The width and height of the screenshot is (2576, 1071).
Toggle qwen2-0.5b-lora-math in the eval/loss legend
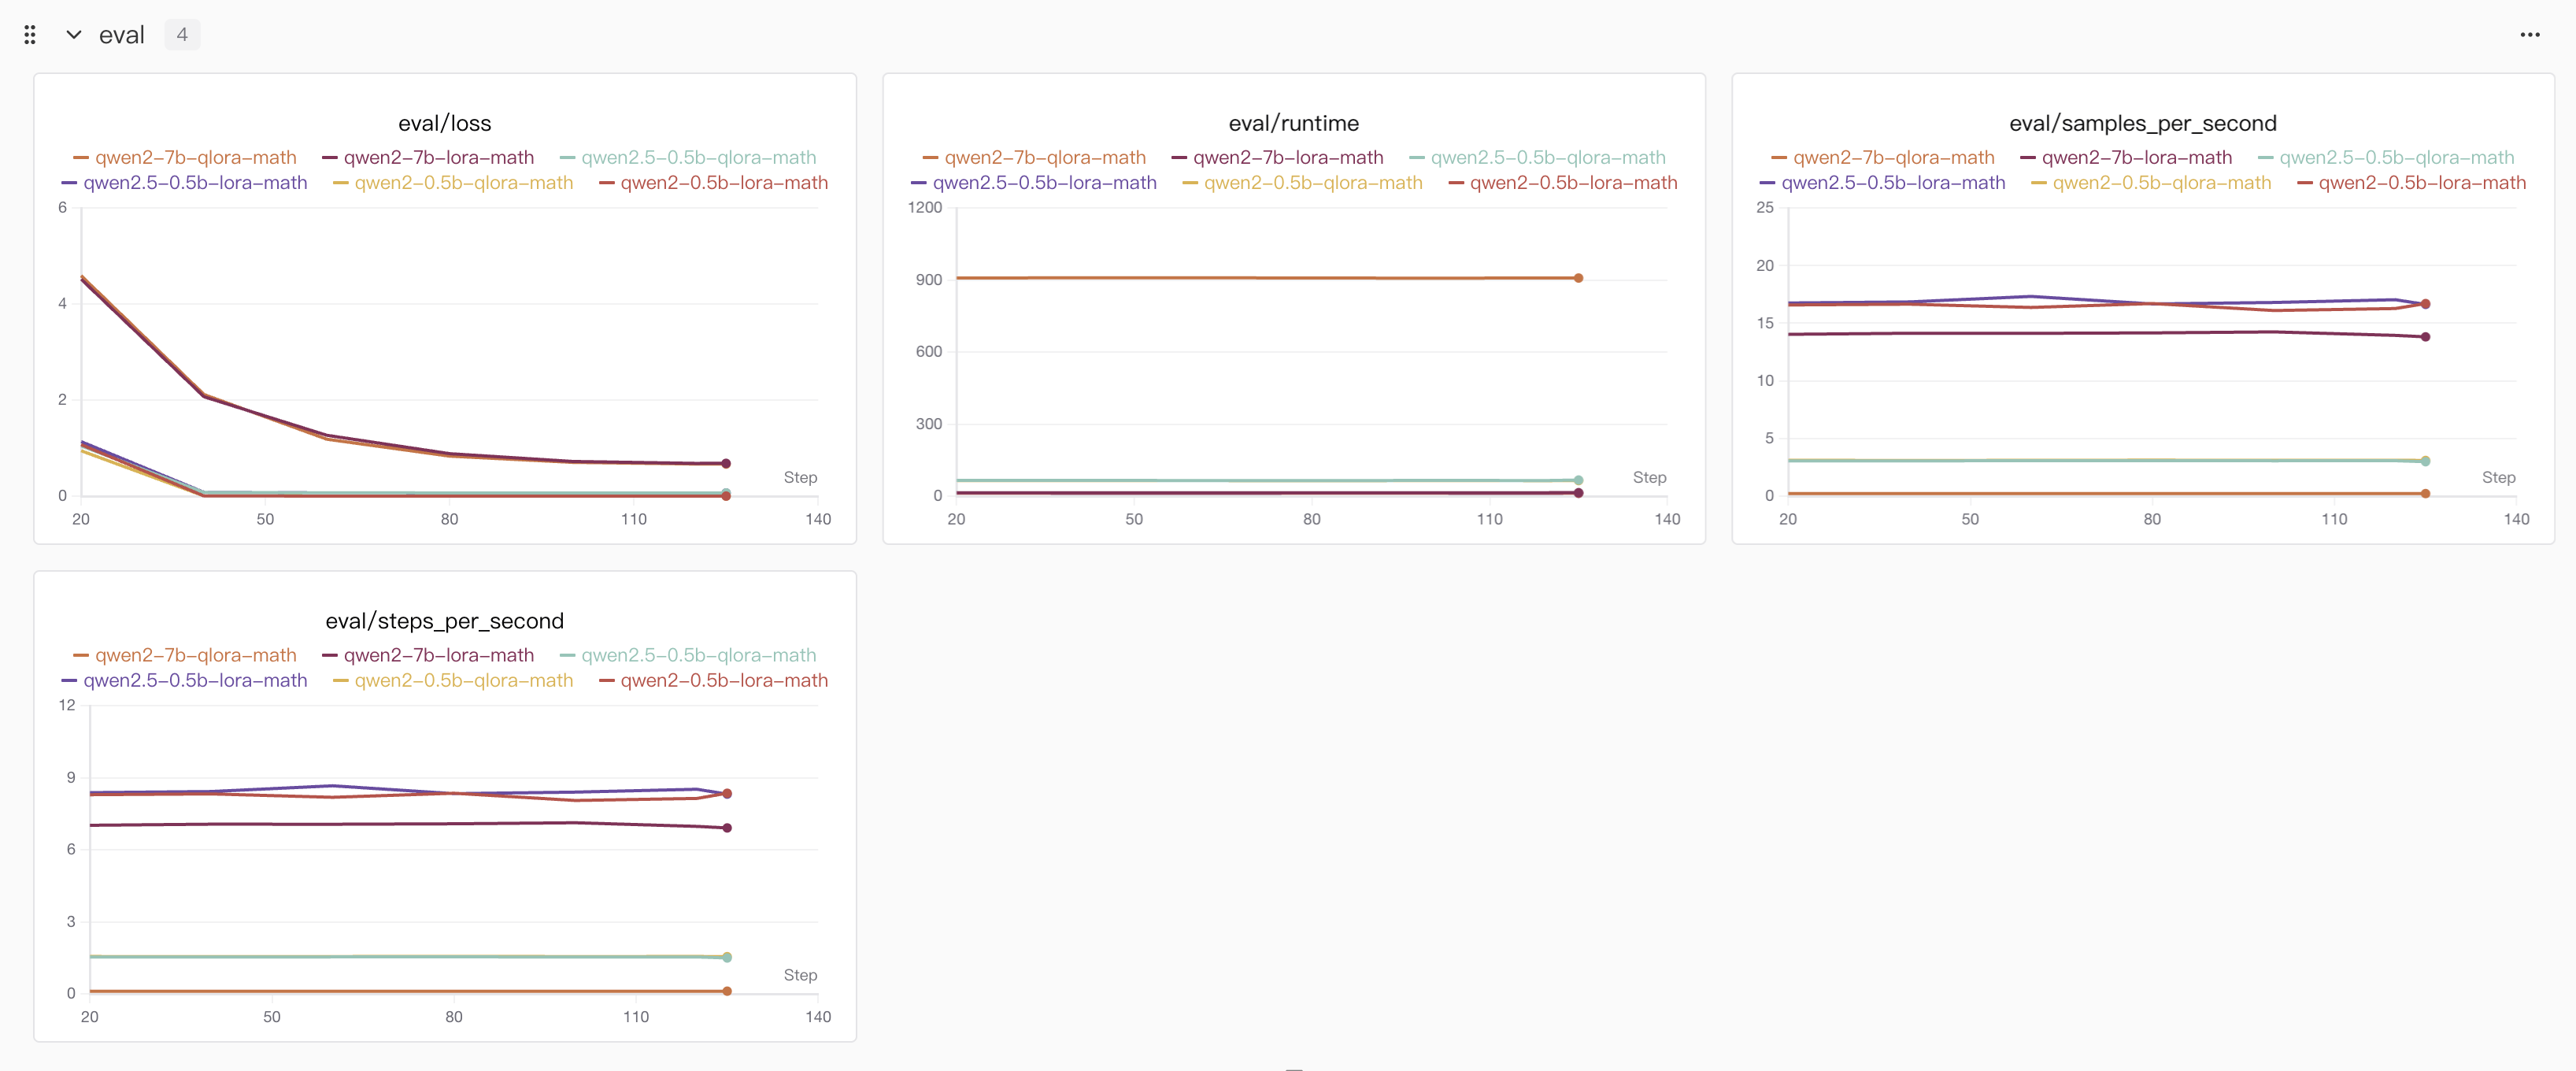723,183
